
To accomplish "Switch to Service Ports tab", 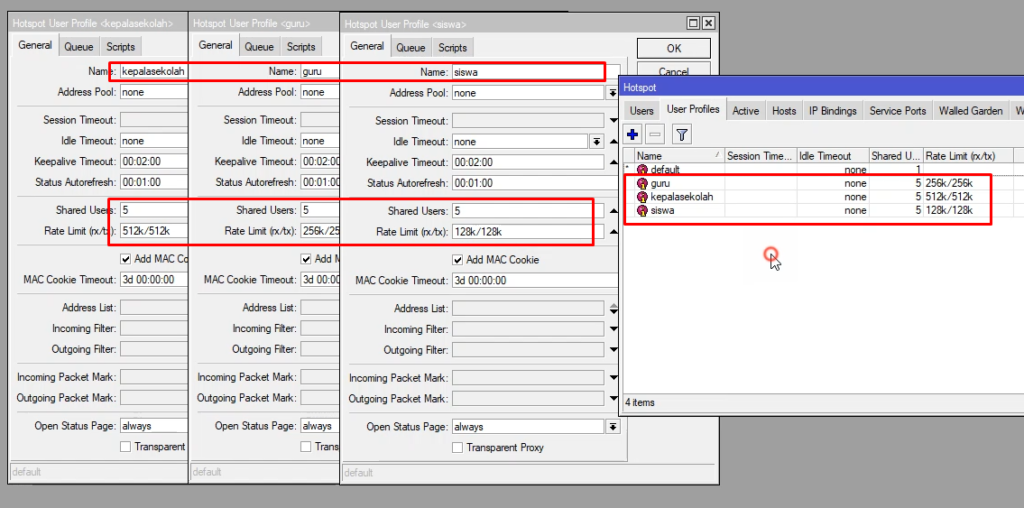I will coord(897,111).
